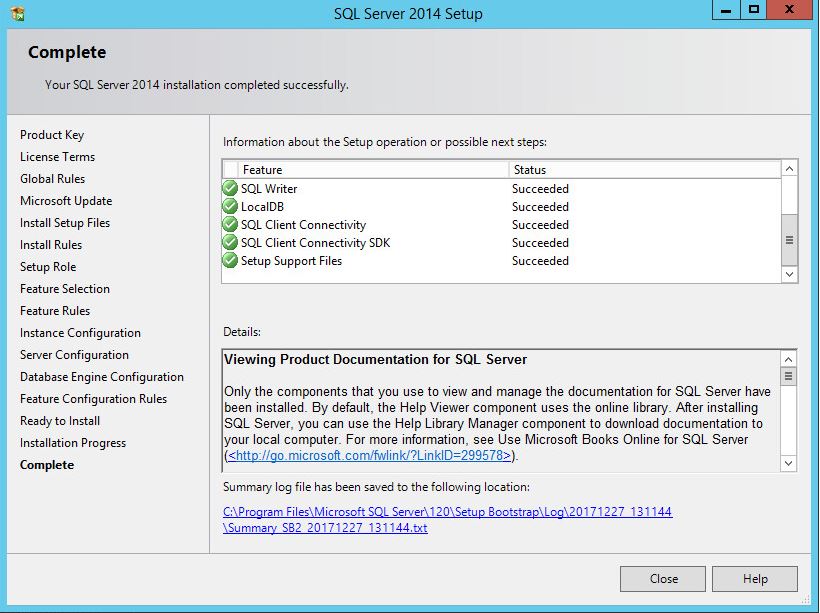Open the Summary_SB2_20171227_131144.txt link
The width and height of the screenshot is (820, 613).
click(x=325, y=528)
